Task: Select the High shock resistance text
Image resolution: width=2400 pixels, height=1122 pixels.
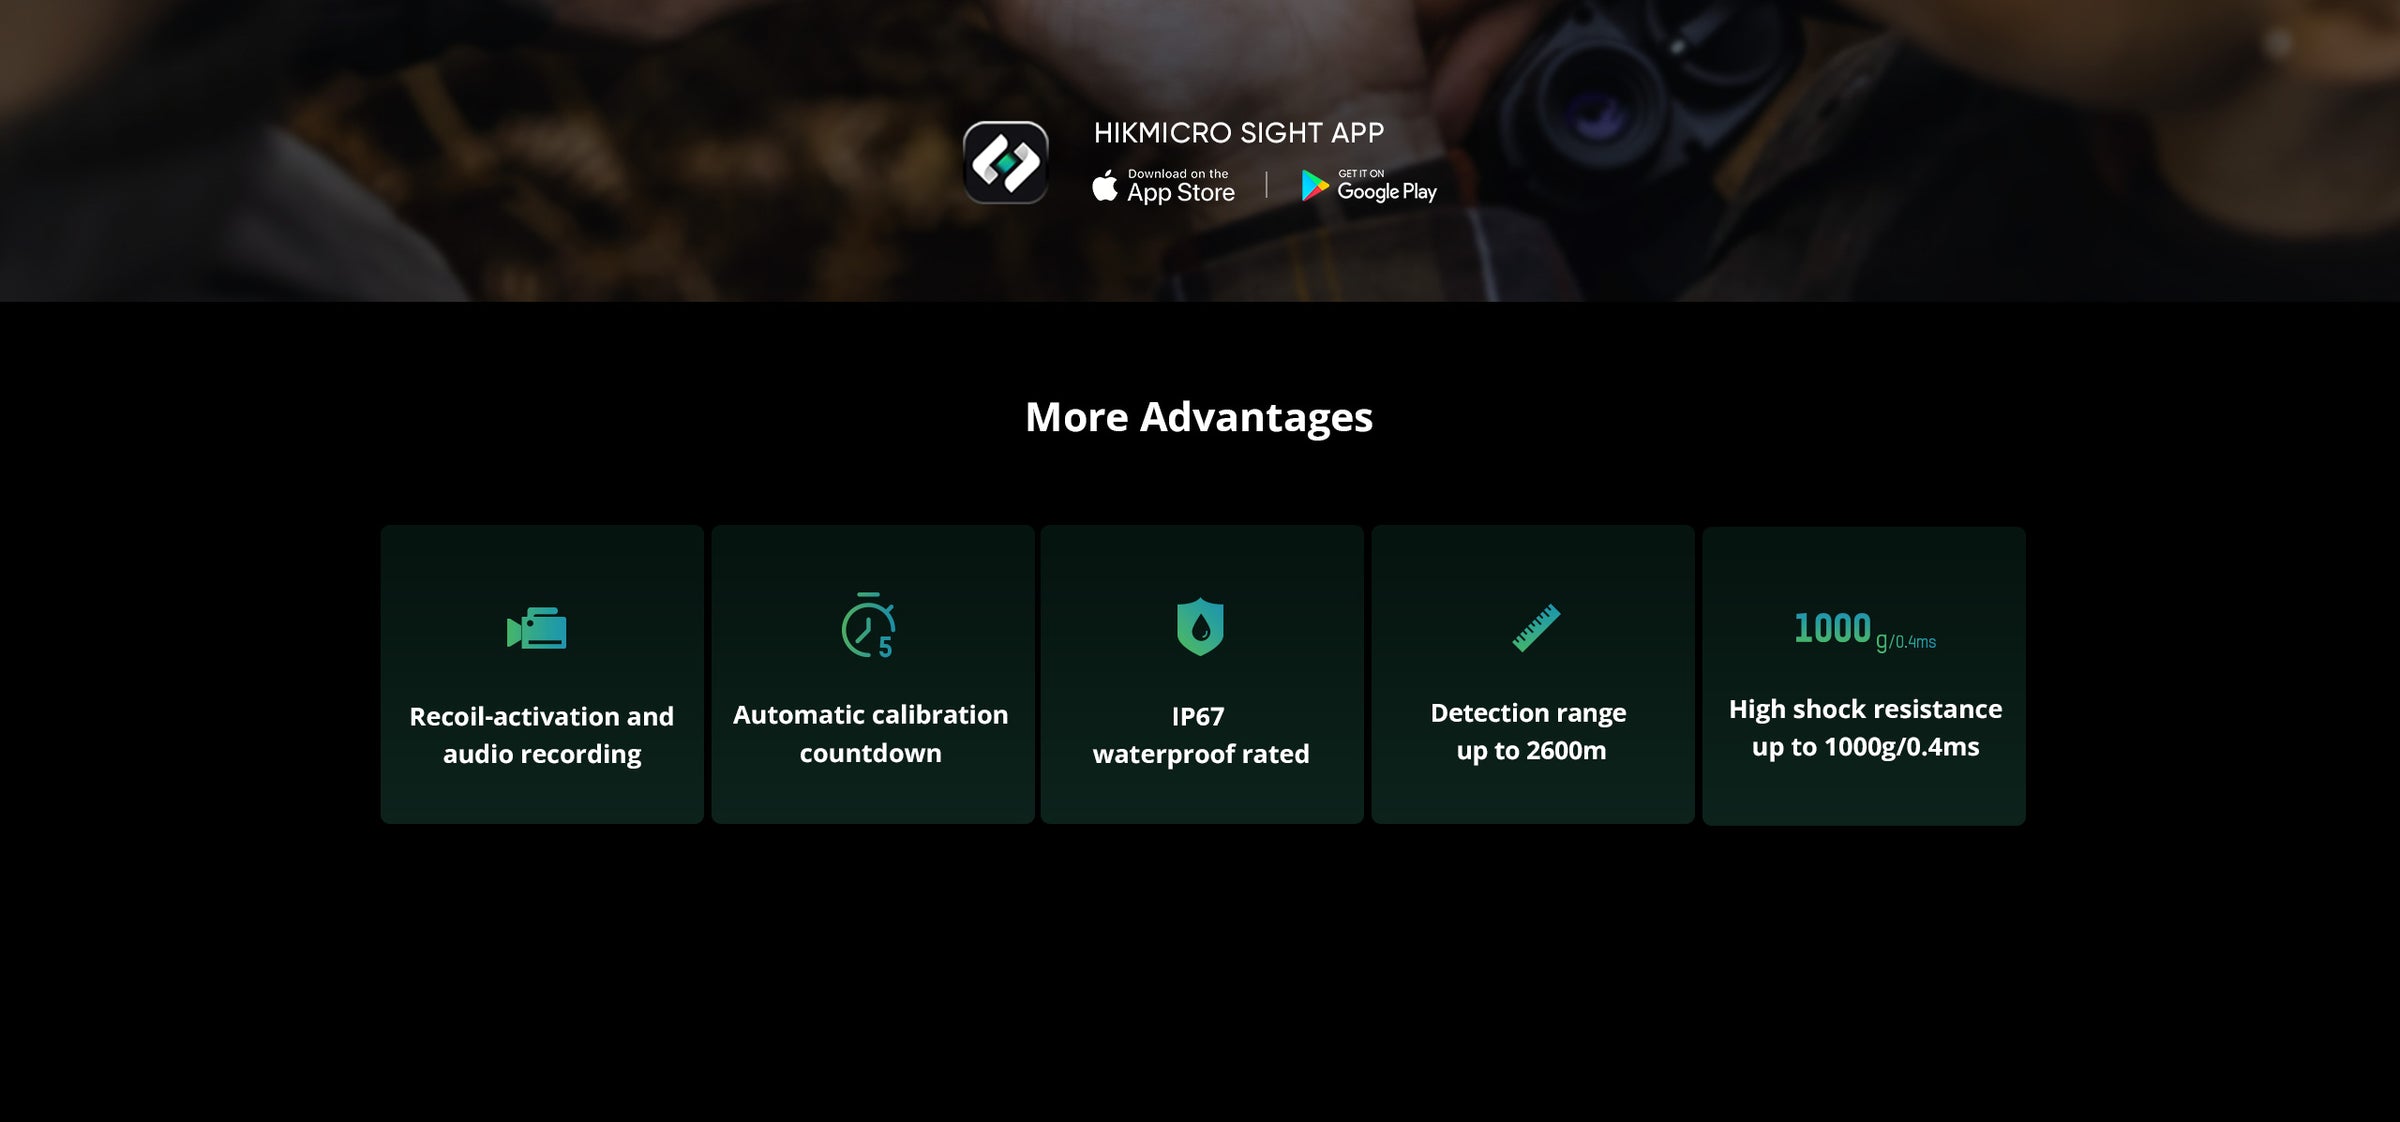Action: pos(1865,709)
